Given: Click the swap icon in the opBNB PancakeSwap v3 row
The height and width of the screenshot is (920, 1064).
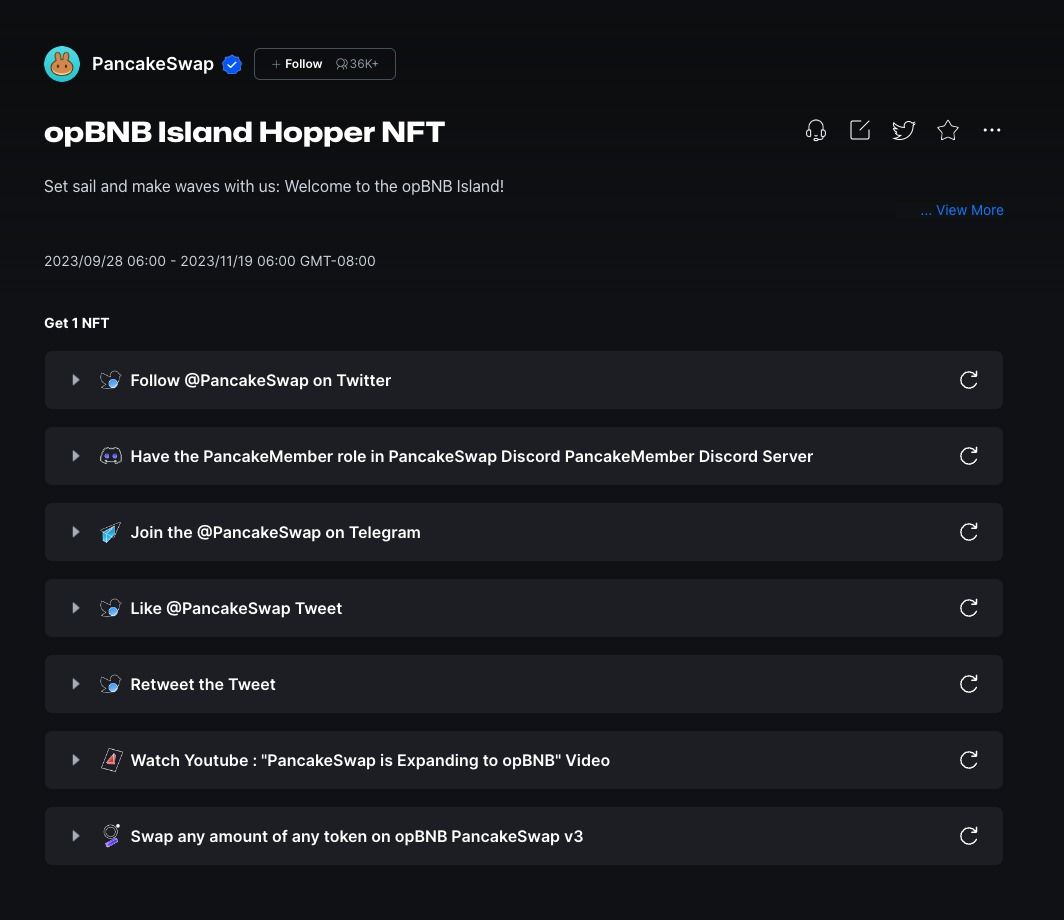Looking at the screenshot, I should (111, 836).
